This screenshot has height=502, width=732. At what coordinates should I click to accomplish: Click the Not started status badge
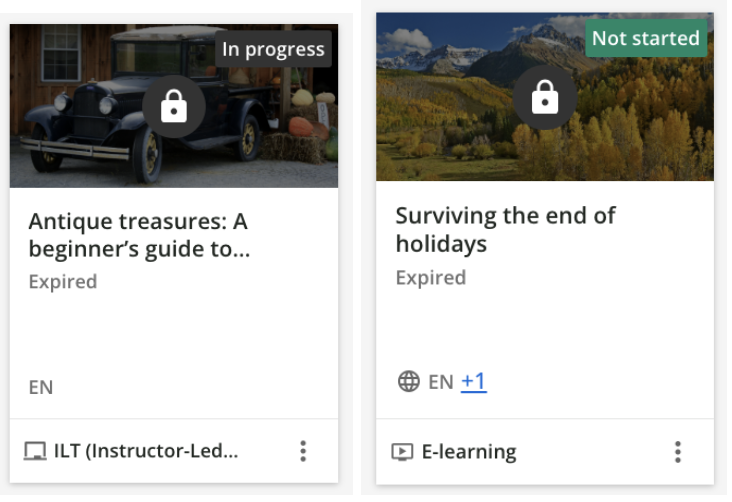click(645, 38)
